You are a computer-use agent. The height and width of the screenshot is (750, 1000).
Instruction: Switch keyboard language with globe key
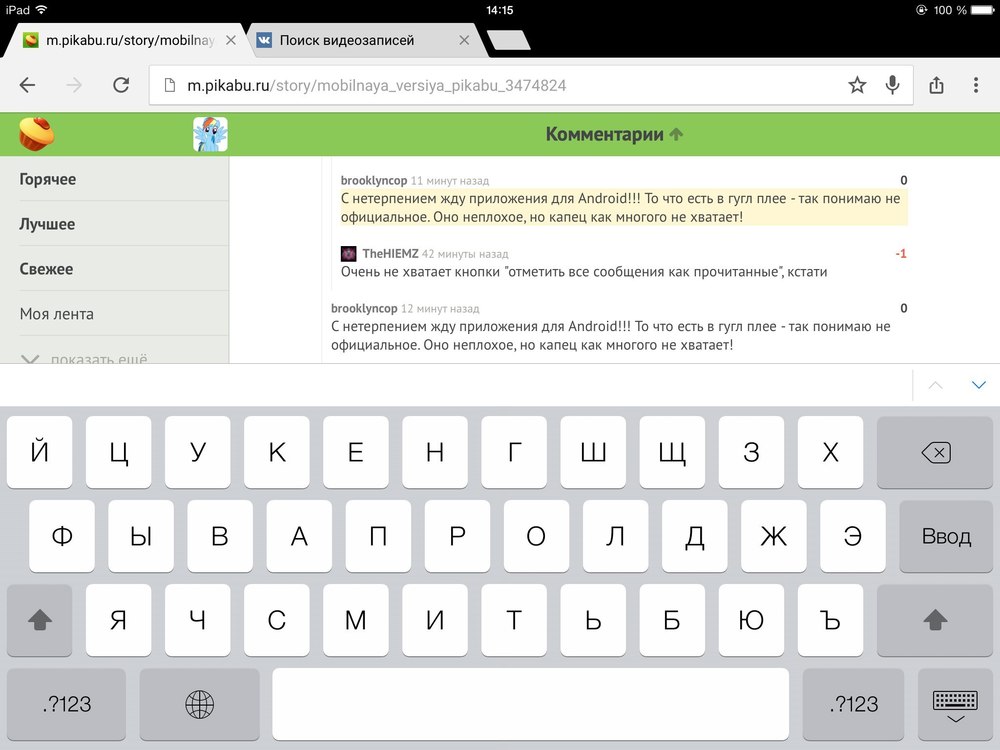tap(199, 704)
